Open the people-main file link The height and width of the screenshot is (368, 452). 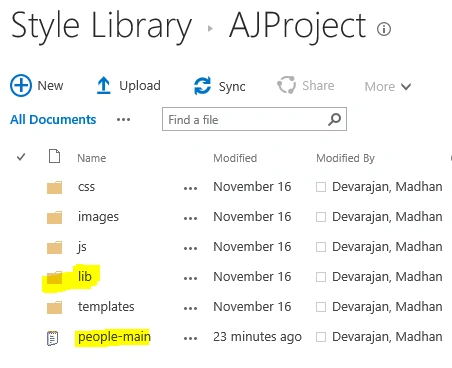(114, 337)
